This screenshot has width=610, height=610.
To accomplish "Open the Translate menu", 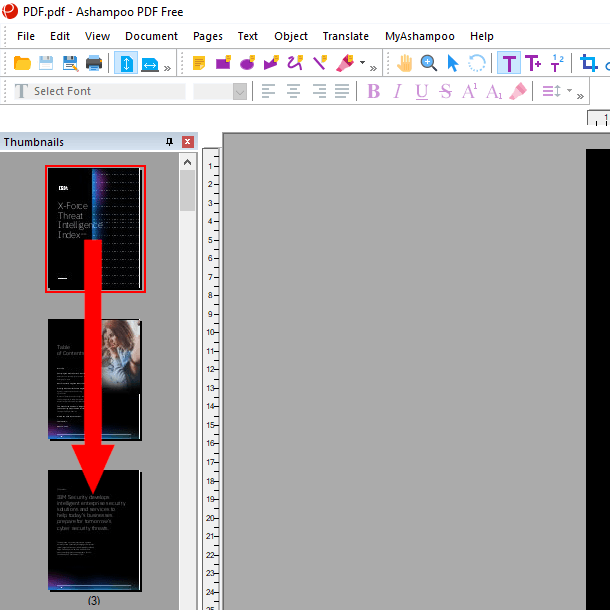I will click(x=345, y=36).
